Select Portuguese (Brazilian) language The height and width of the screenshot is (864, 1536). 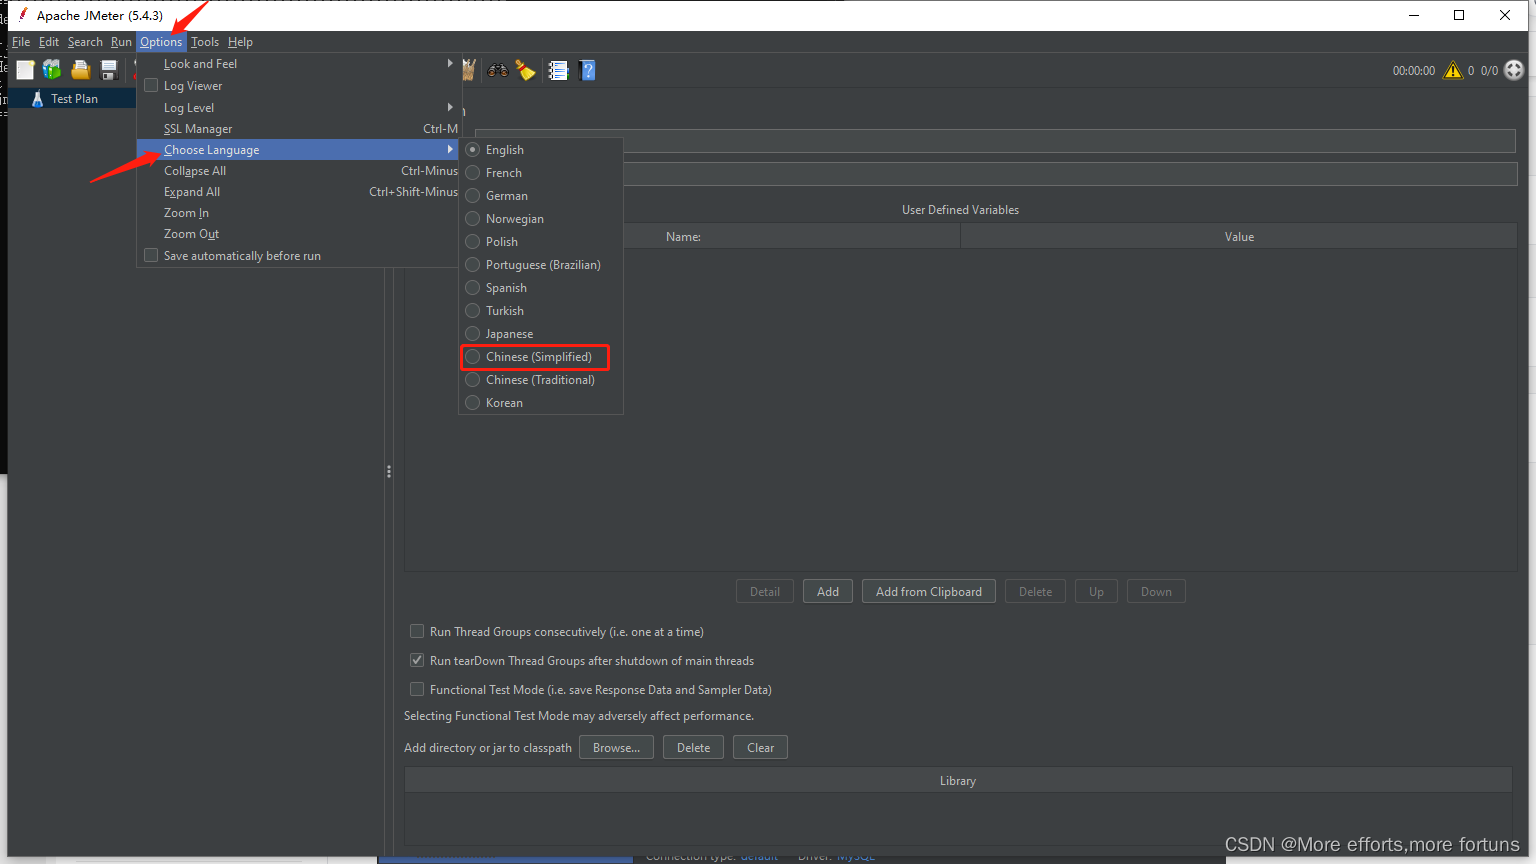pos(541,264)
